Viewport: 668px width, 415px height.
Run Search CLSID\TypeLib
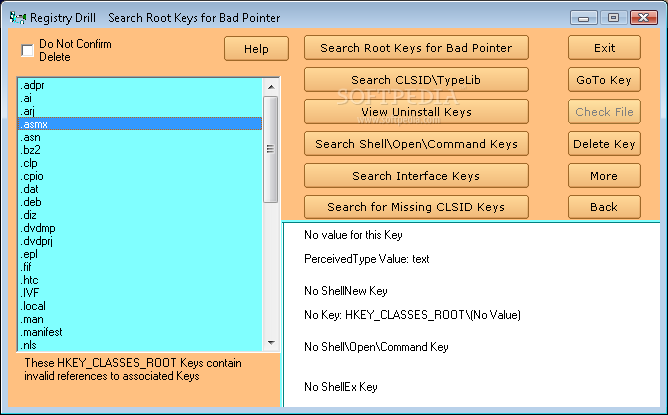[x=416, y=80]
